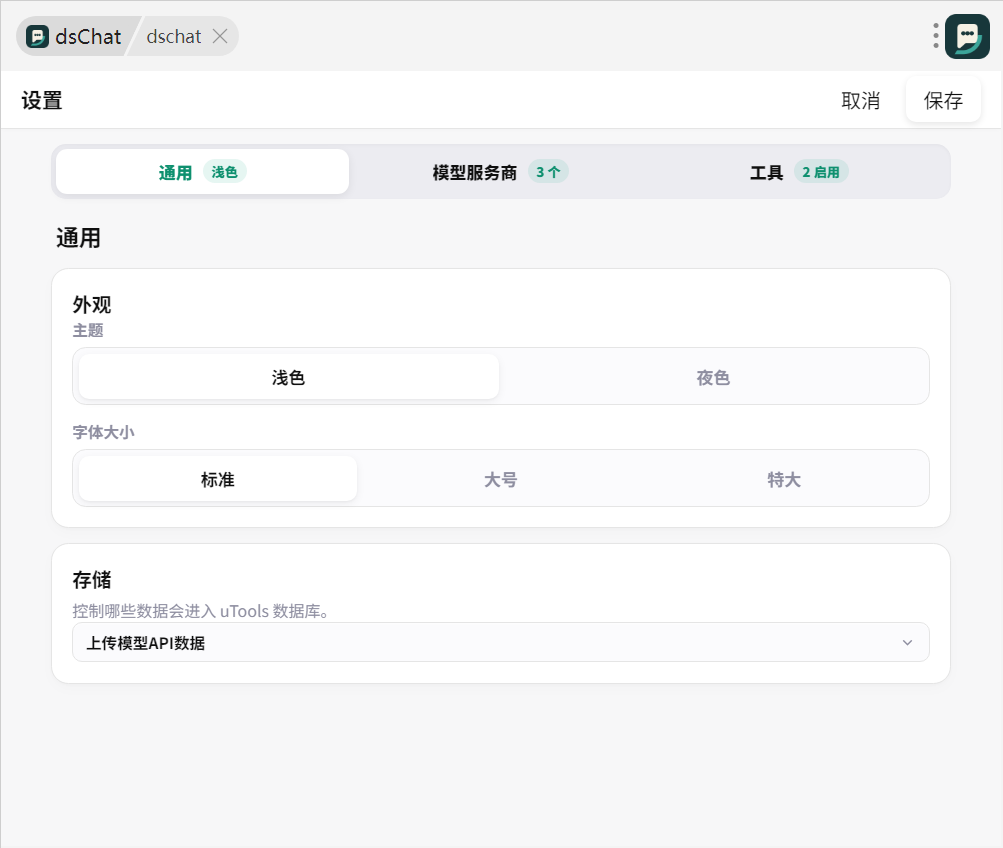Click the 浅色 badge on 通用 tab
The image size is (1003, 848).
(x=225, y=171)
